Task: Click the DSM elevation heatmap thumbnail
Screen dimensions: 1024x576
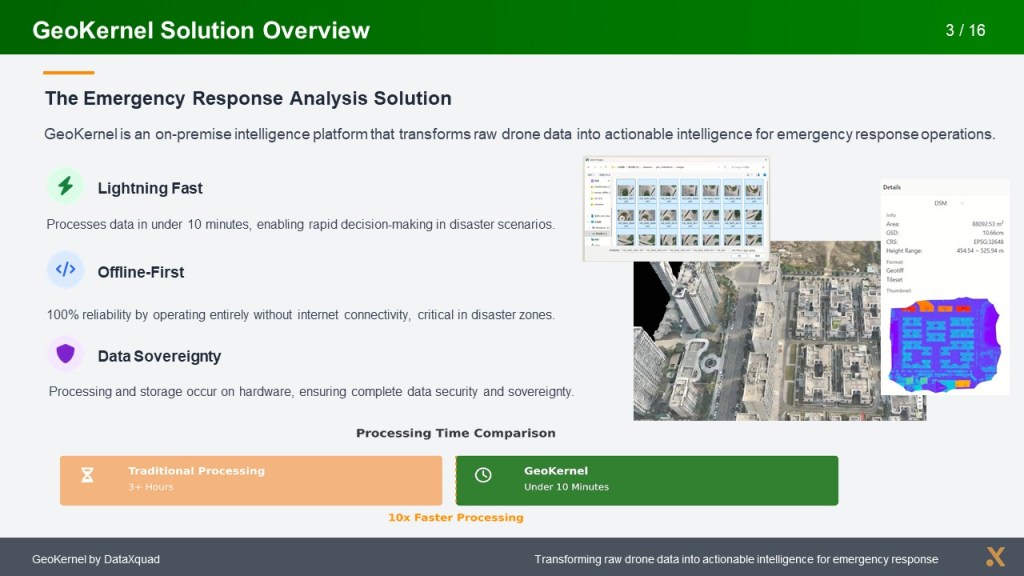Action: 943,343
